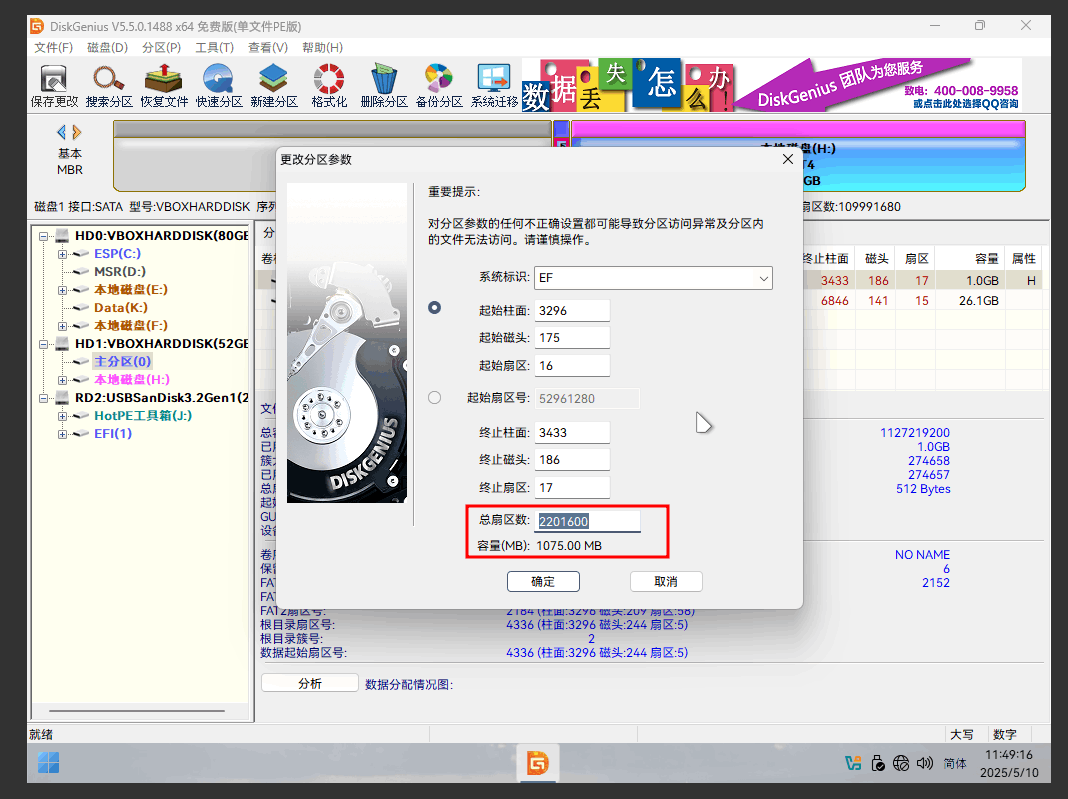Viewport: 1068px width, 799px height.
Task: Open the Windows Start button
Action: click(48, 762)
